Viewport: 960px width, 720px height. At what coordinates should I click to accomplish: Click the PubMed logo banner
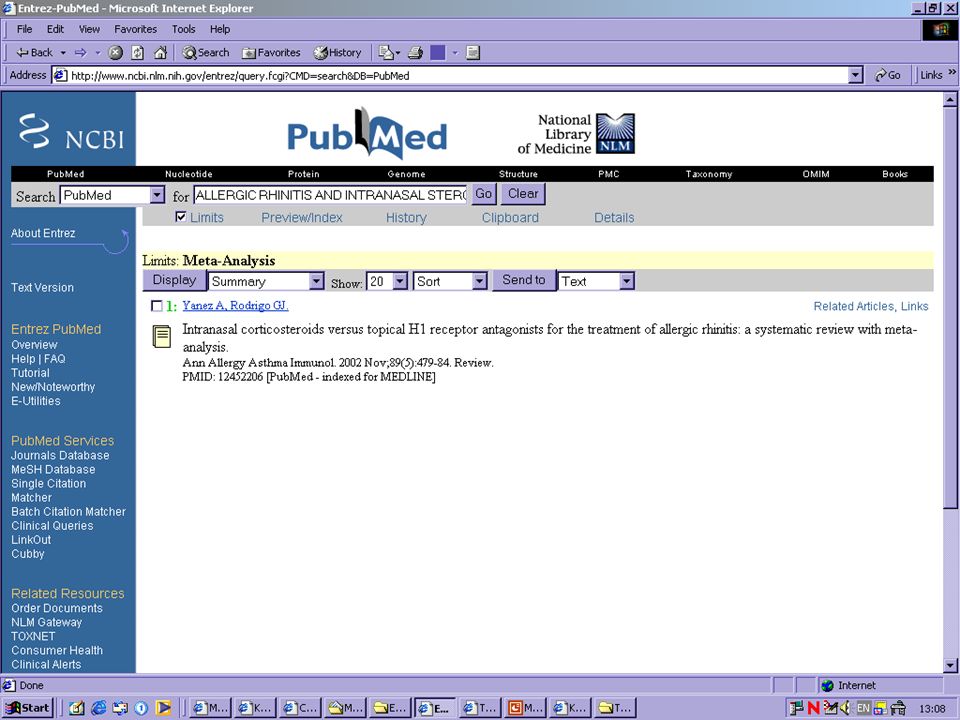click(367, 133)
